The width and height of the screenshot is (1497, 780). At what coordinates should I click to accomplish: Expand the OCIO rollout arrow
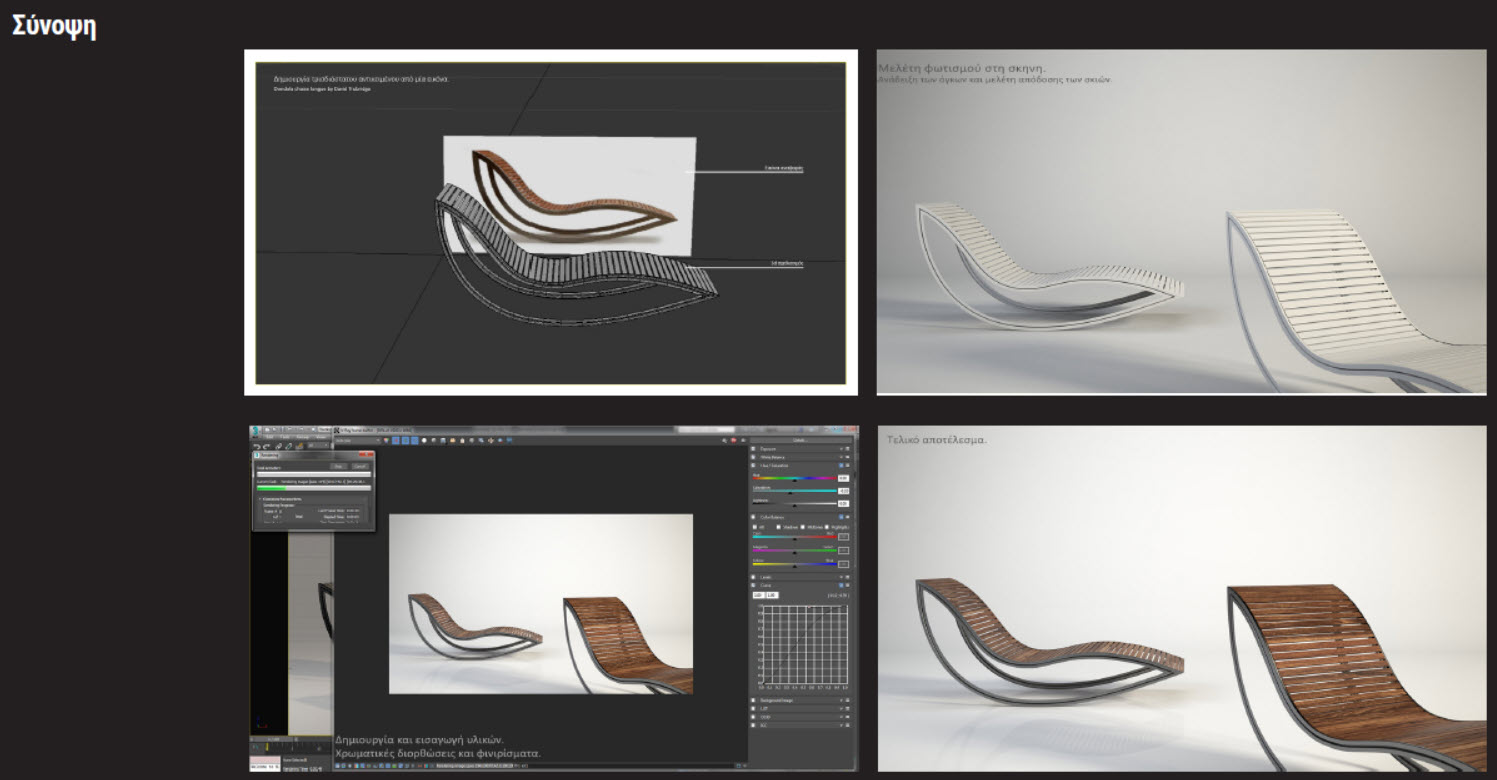(x=841, y=717)
